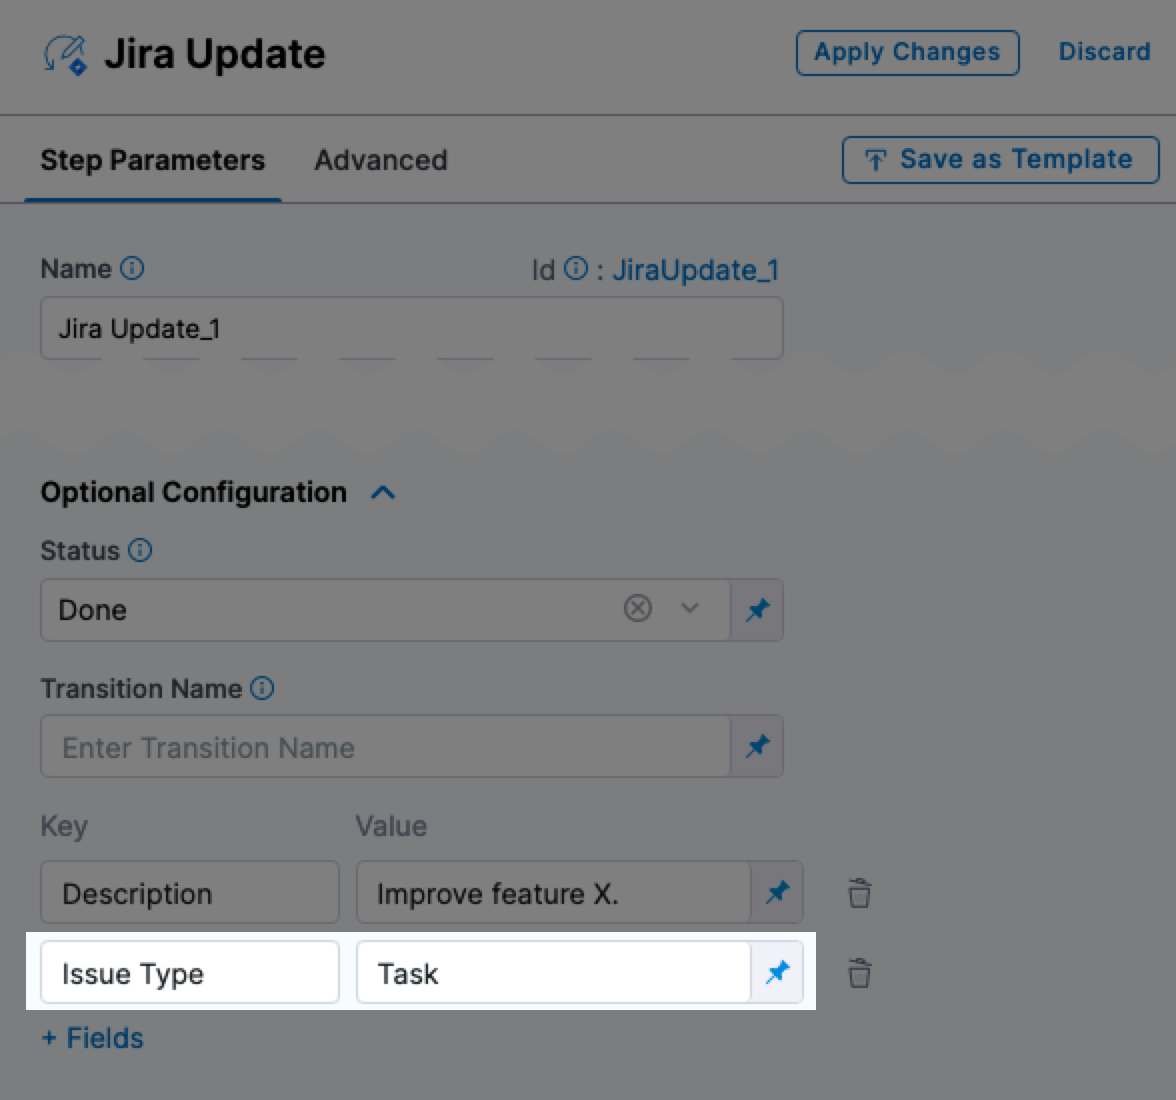Open the Status info tooltip

click(x=141, y=550)
